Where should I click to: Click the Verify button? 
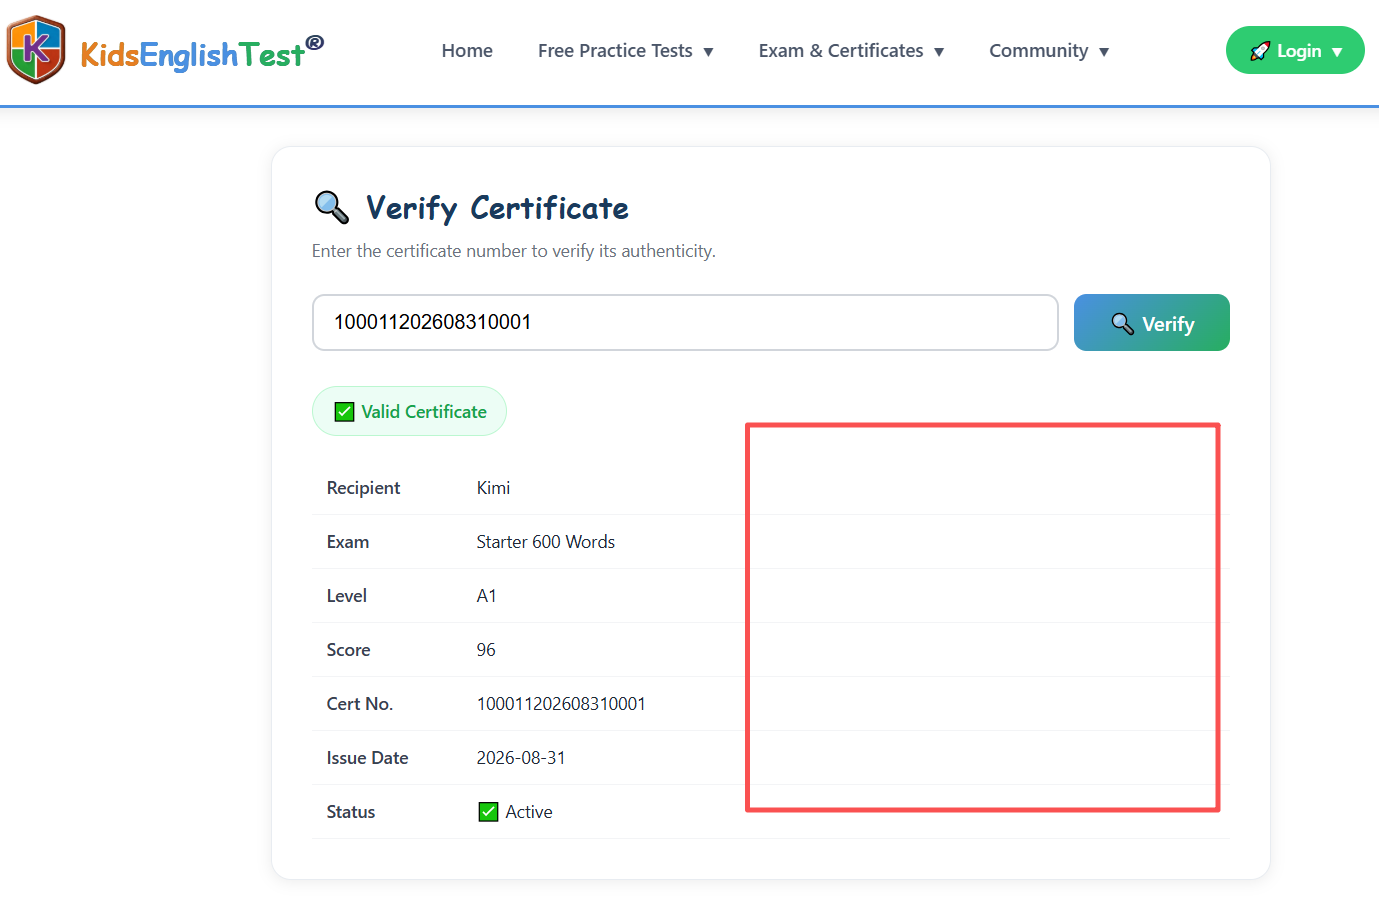click(x=1152, y=323)
